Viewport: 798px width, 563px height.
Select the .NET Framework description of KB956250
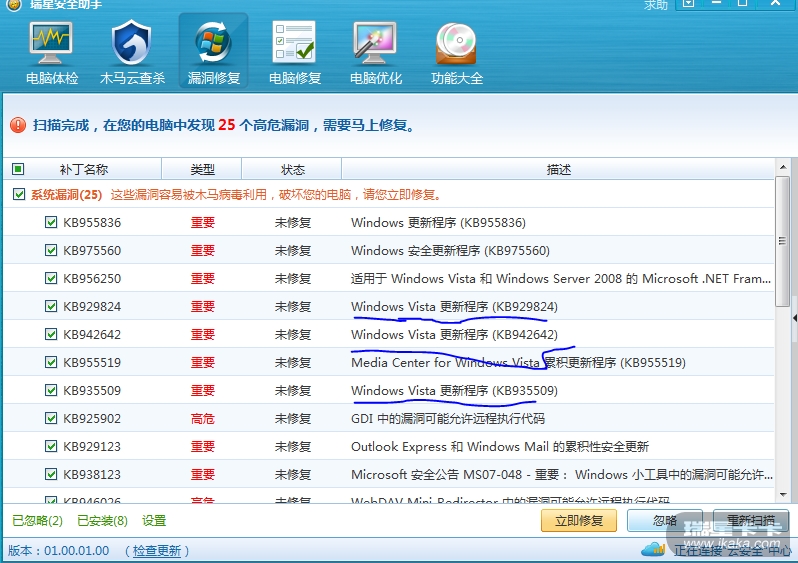561,278
